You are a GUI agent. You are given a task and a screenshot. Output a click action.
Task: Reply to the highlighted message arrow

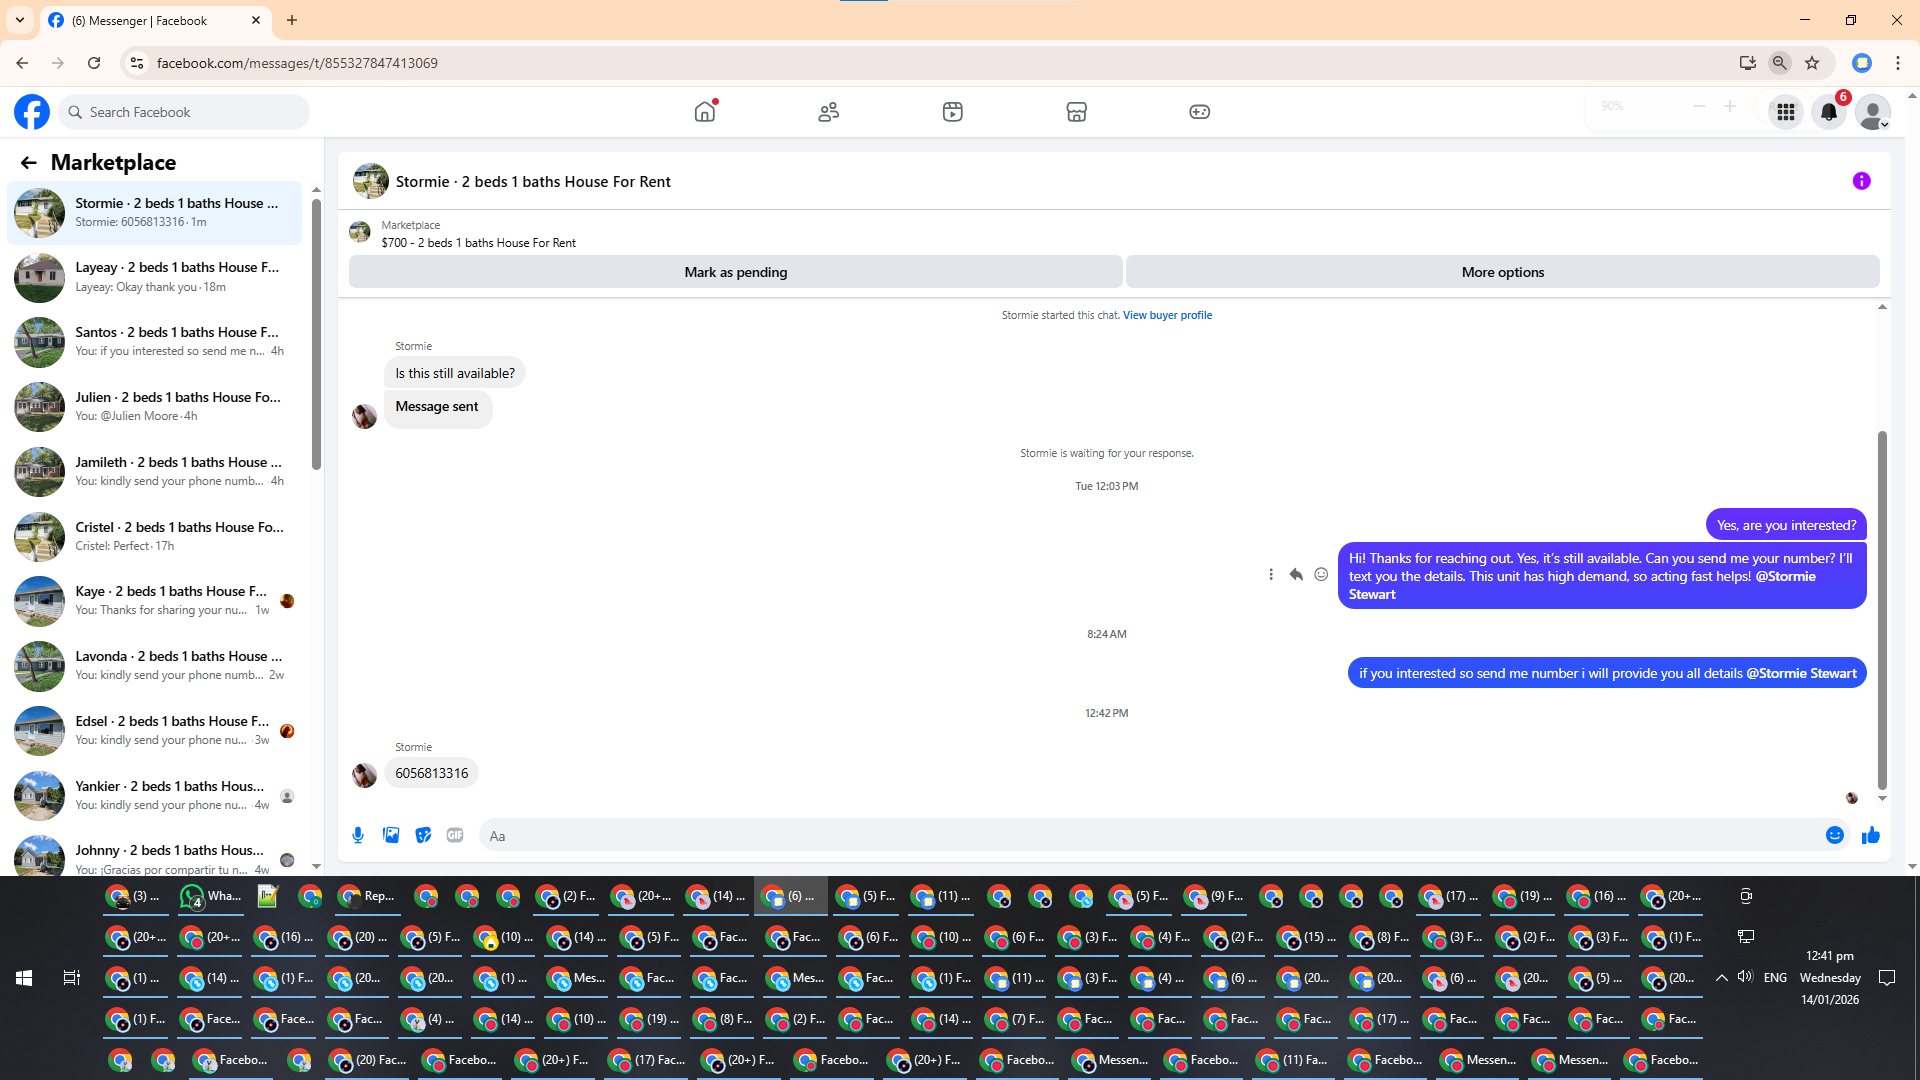pyautogui.click(x=1296, y=575)
